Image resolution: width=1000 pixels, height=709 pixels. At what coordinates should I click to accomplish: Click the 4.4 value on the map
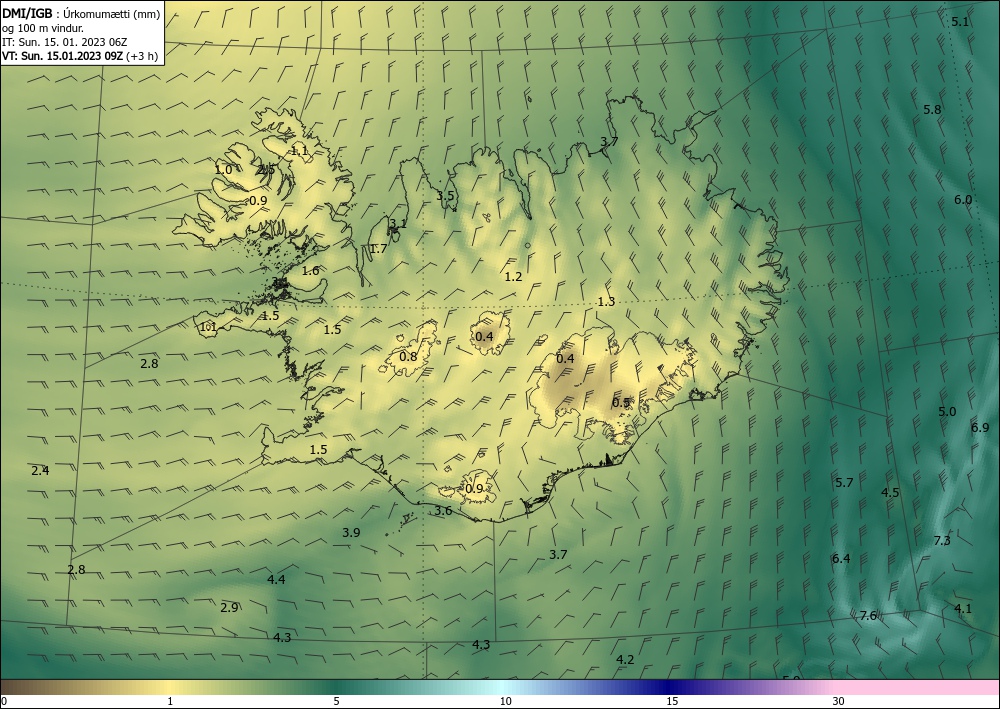tap(276, 580)
